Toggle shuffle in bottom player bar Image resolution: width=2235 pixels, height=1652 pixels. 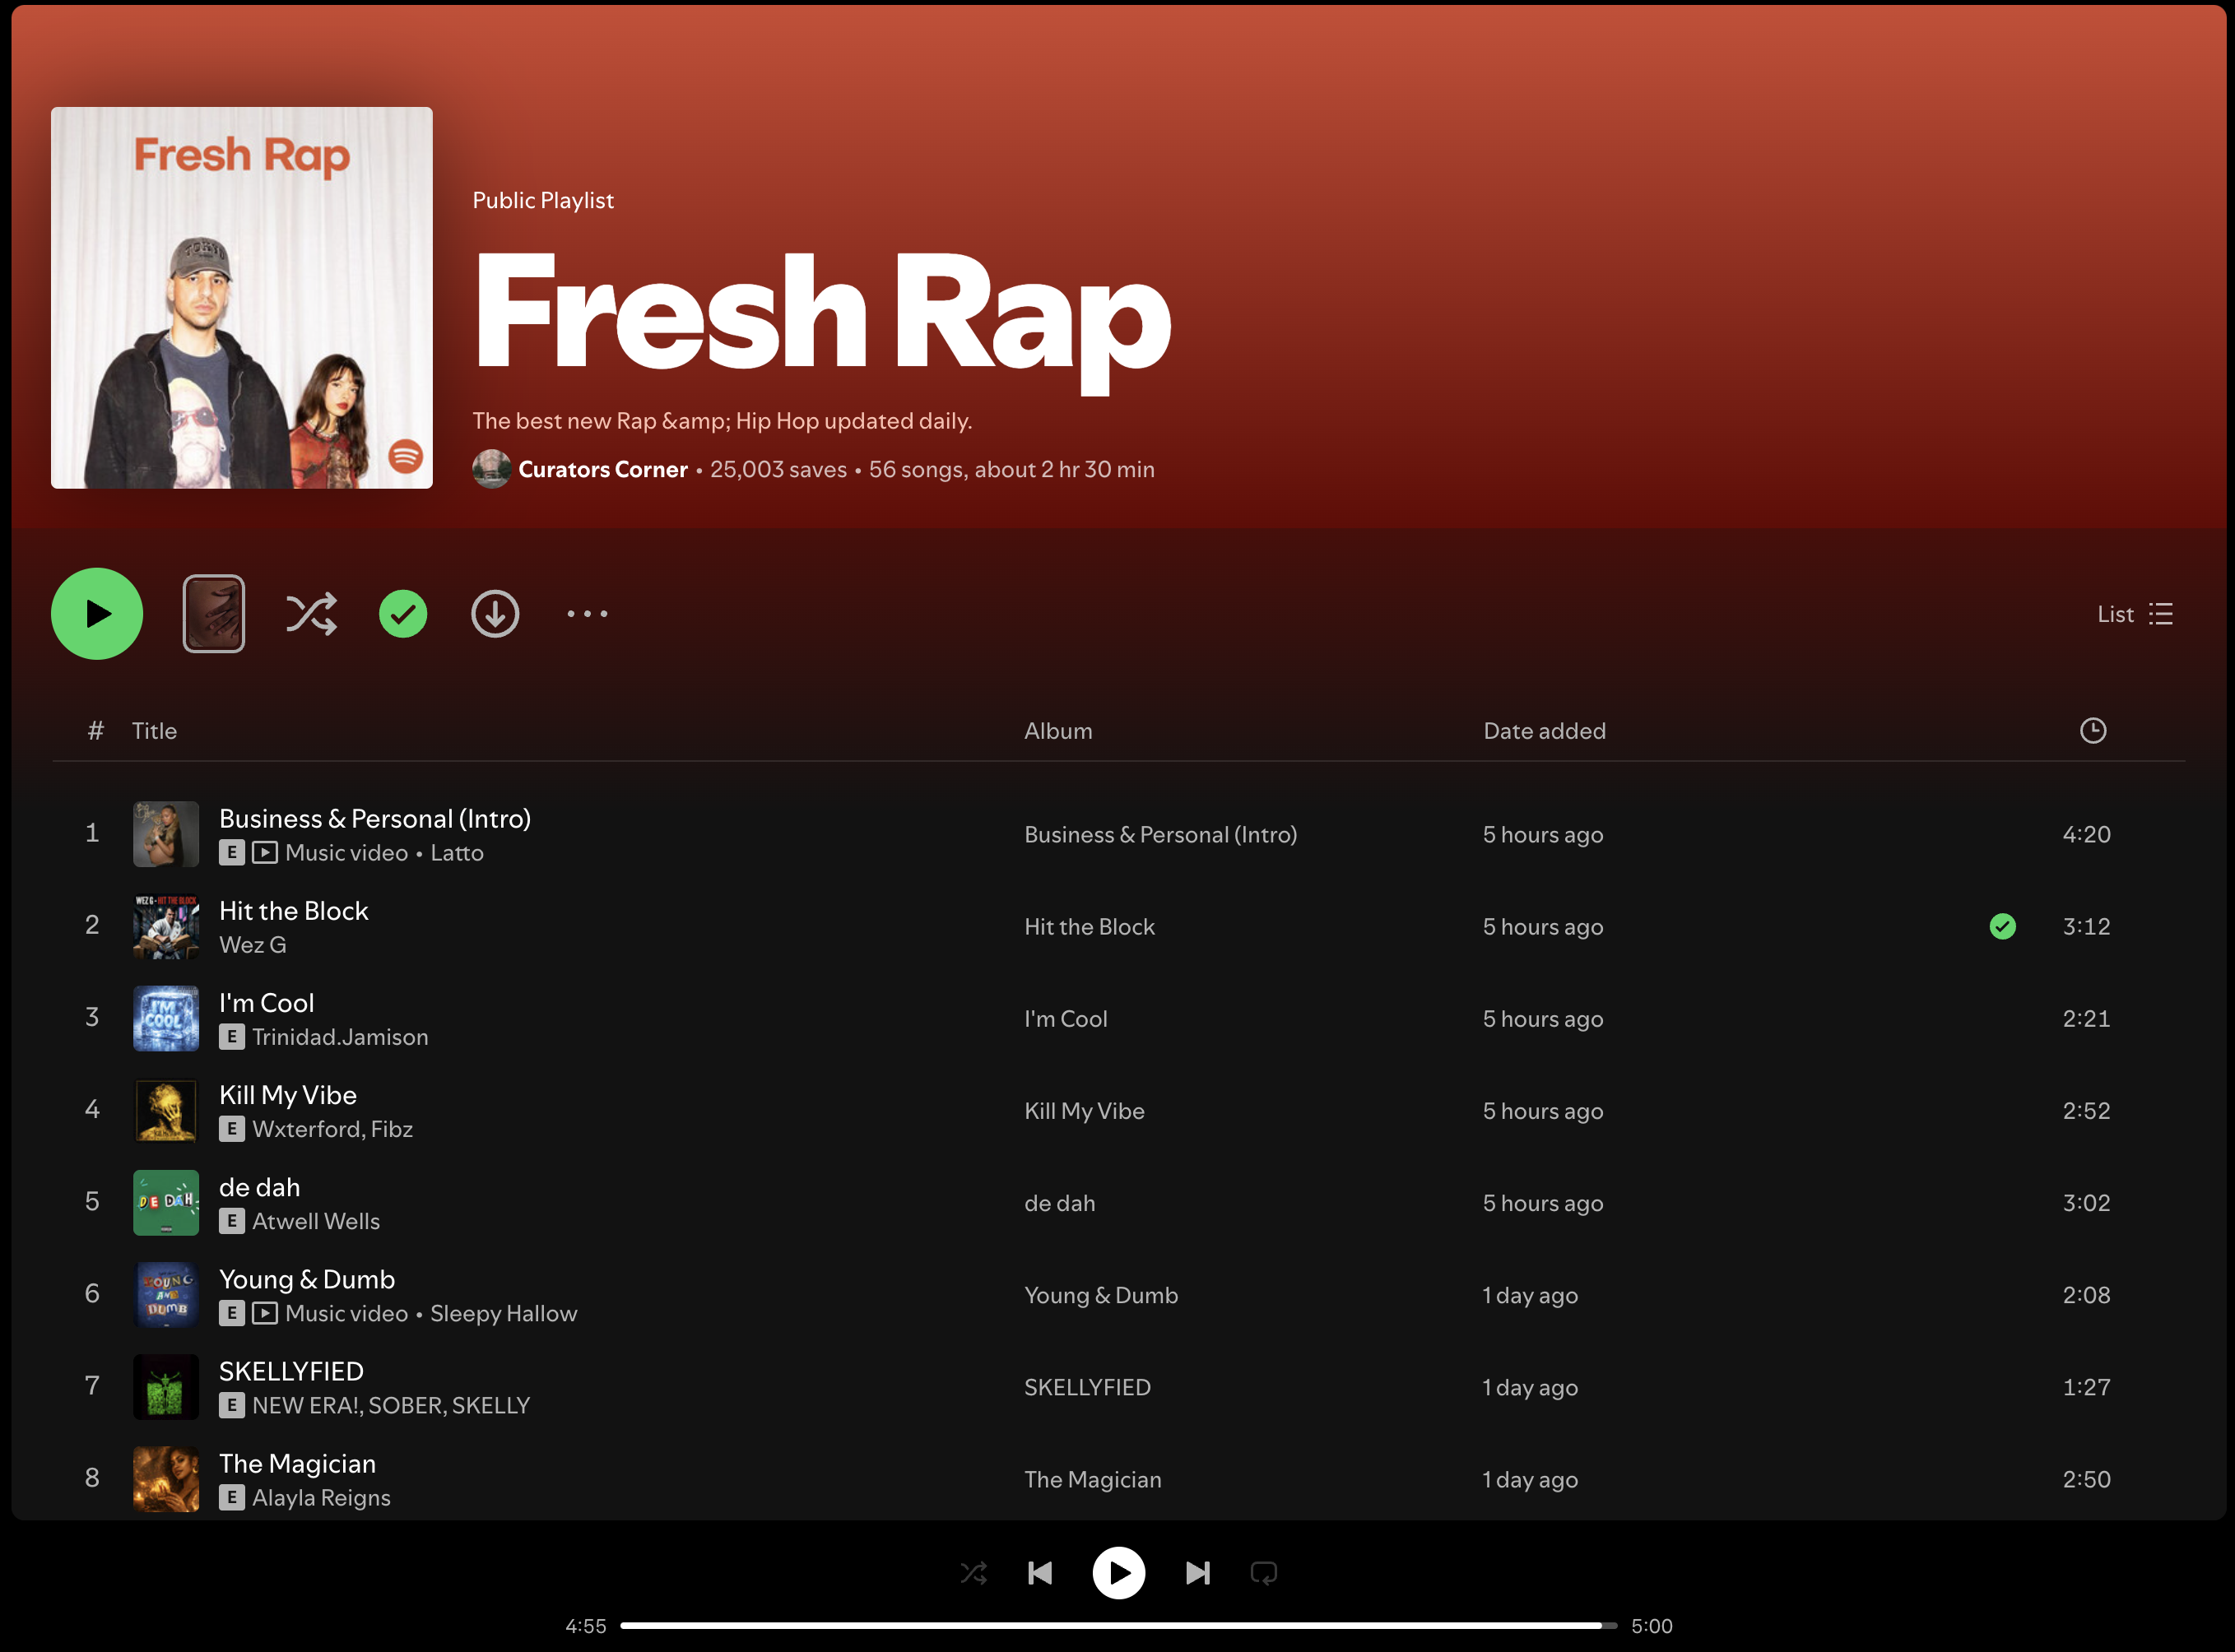click(x=974, y=1573)
